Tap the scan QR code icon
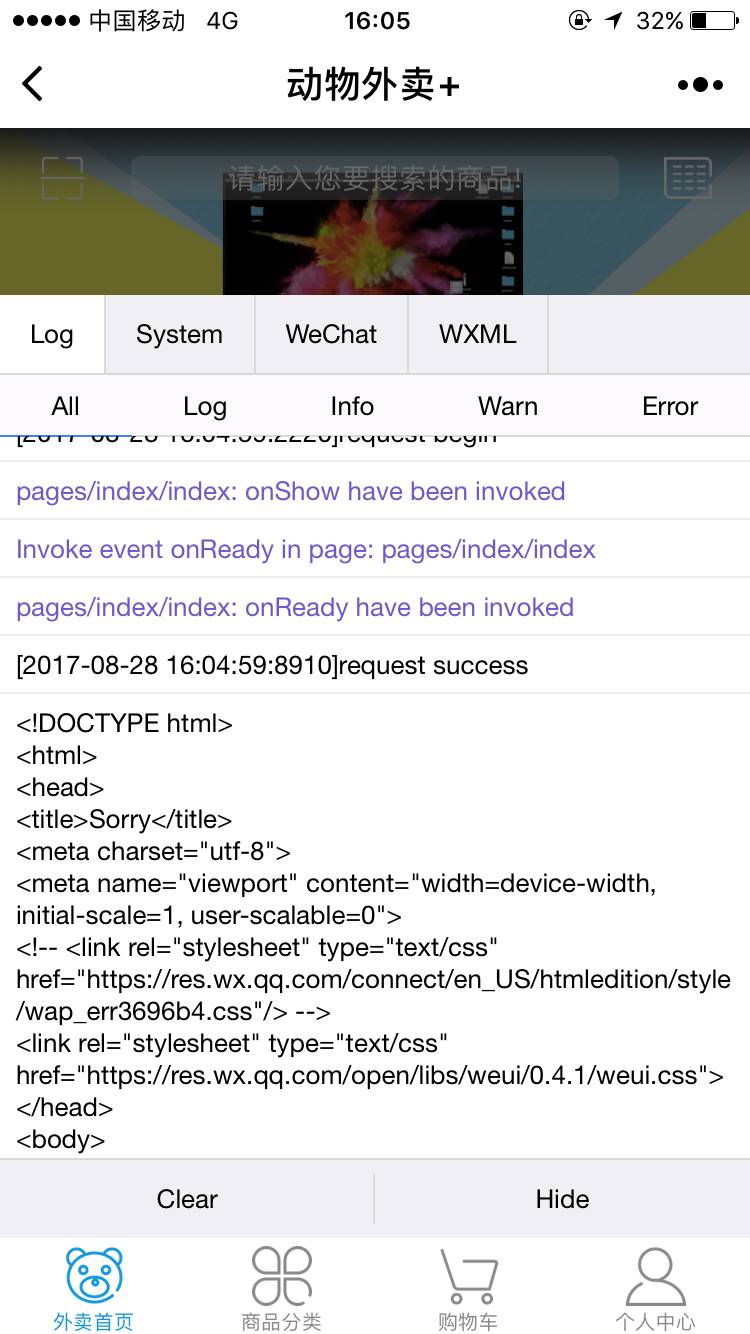The height and width of the screenshot is (1334, 750). point(62,178)
